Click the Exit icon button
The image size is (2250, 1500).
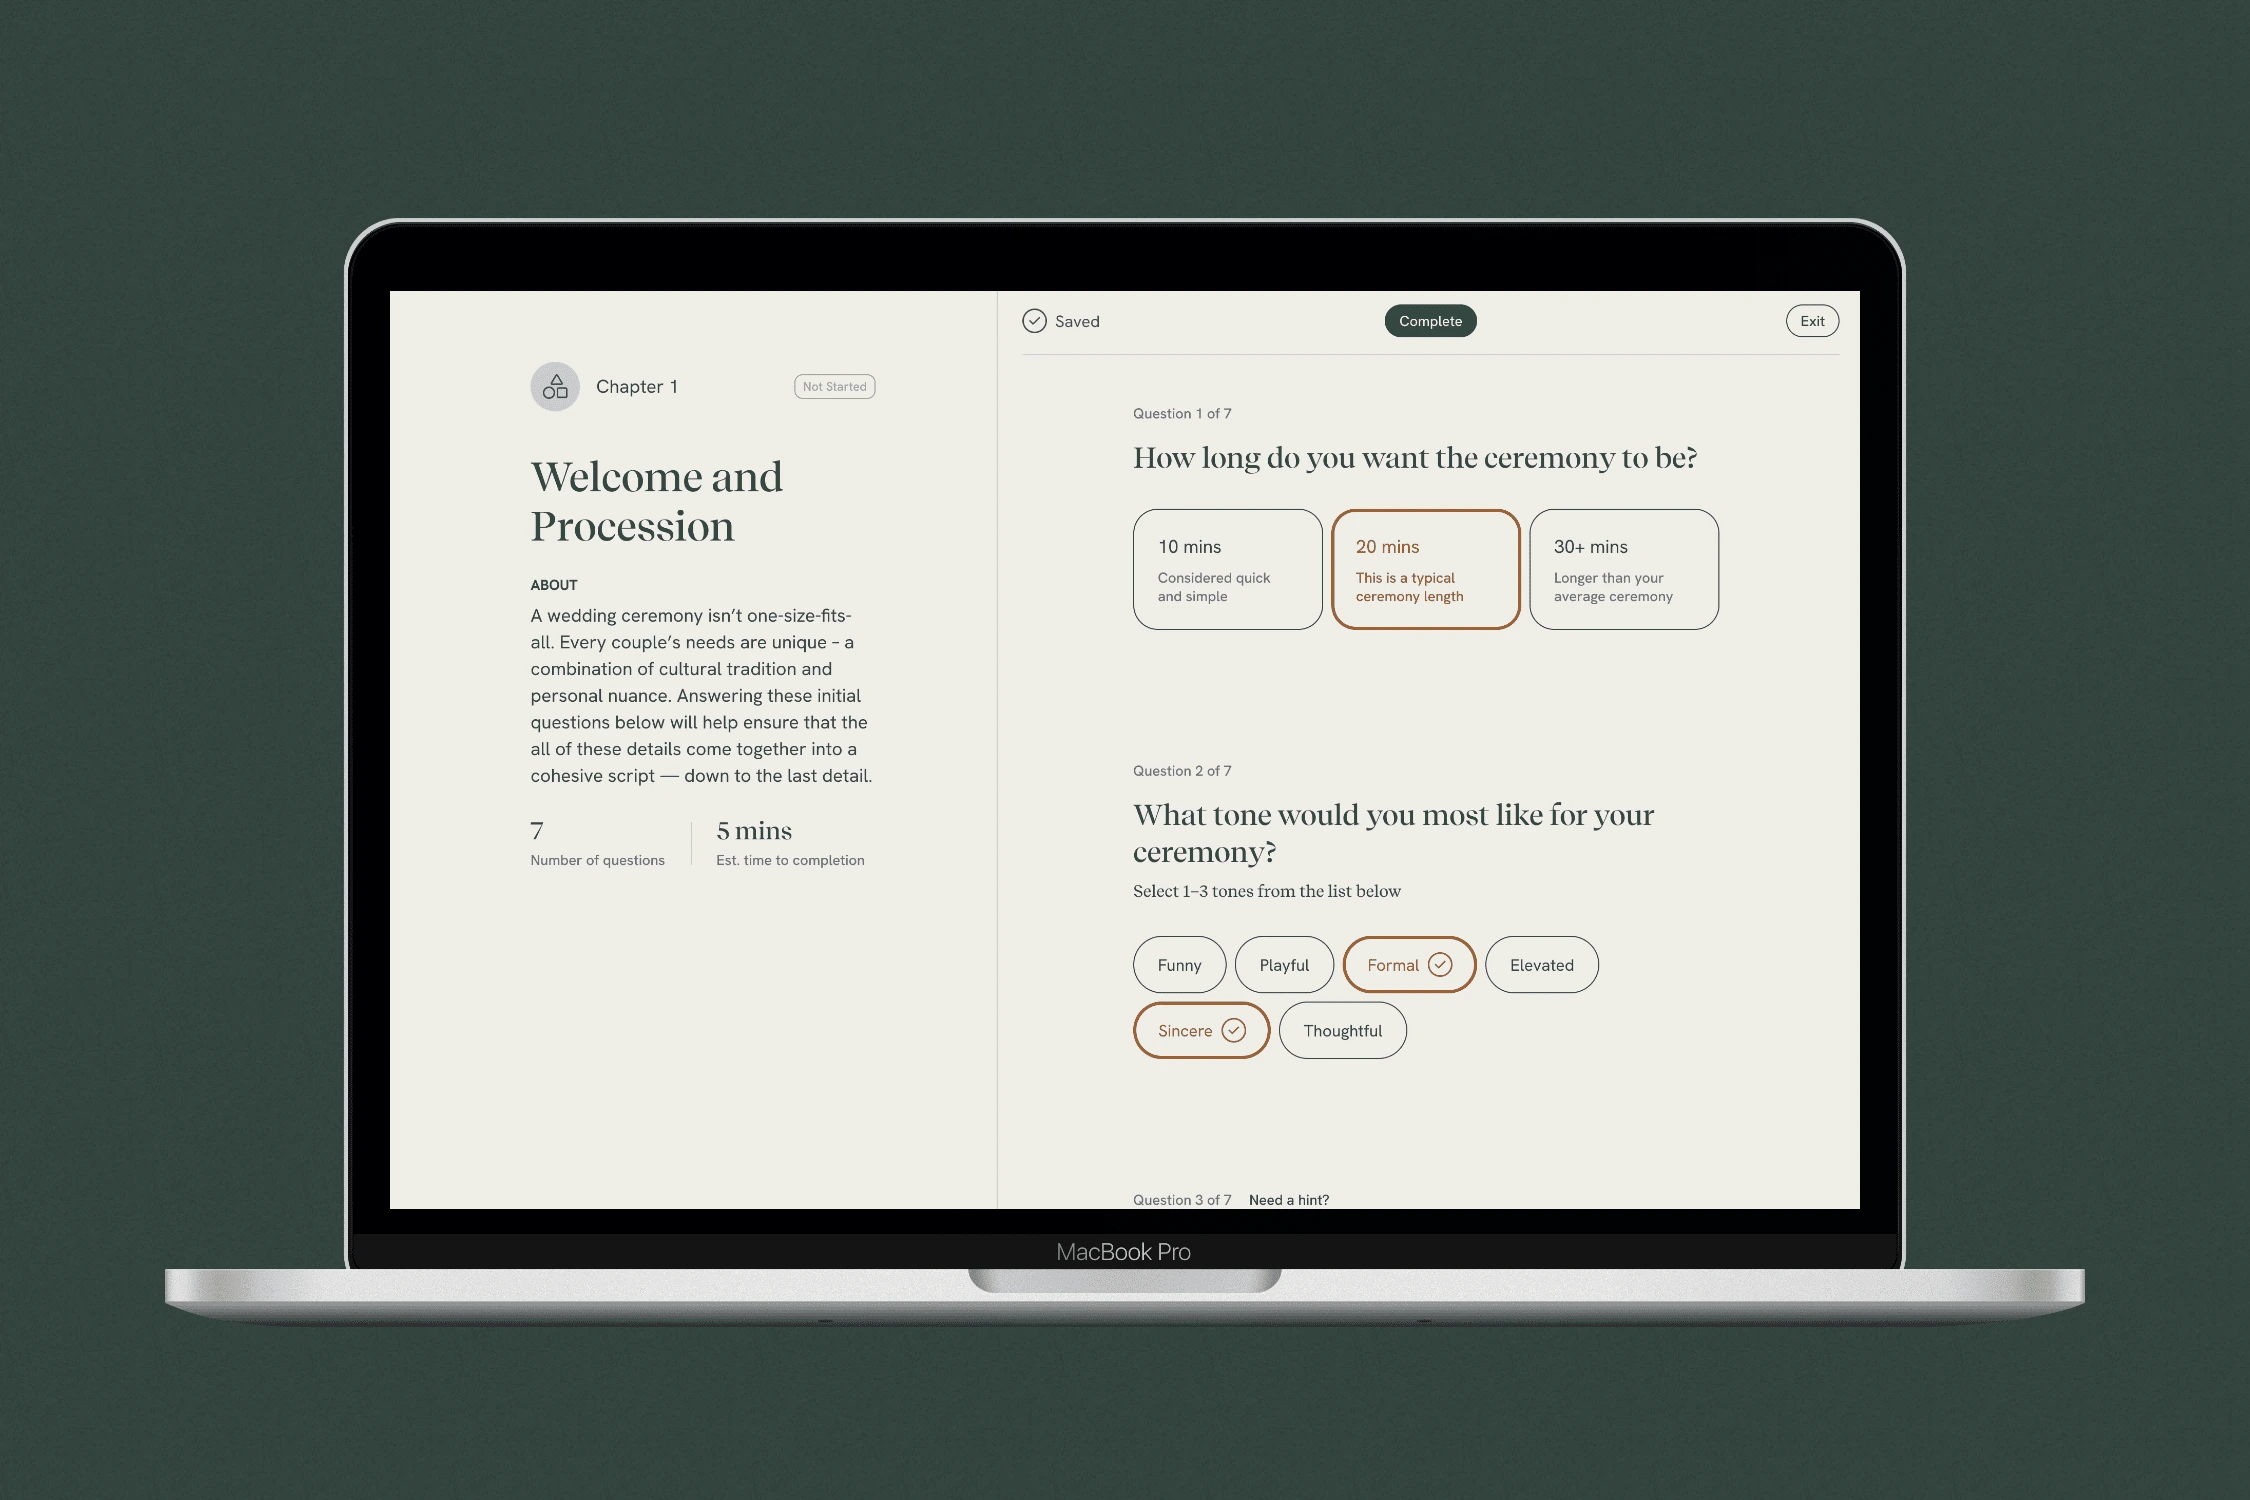(x=1813, y=320)
